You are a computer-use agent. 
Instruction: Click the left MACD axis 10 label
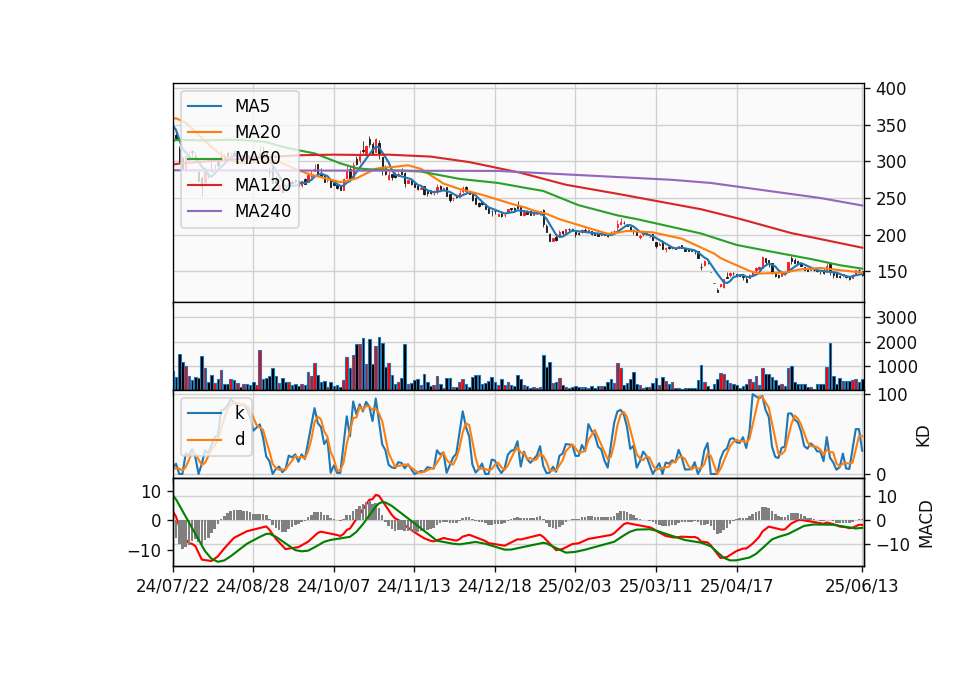pos(151,492)
